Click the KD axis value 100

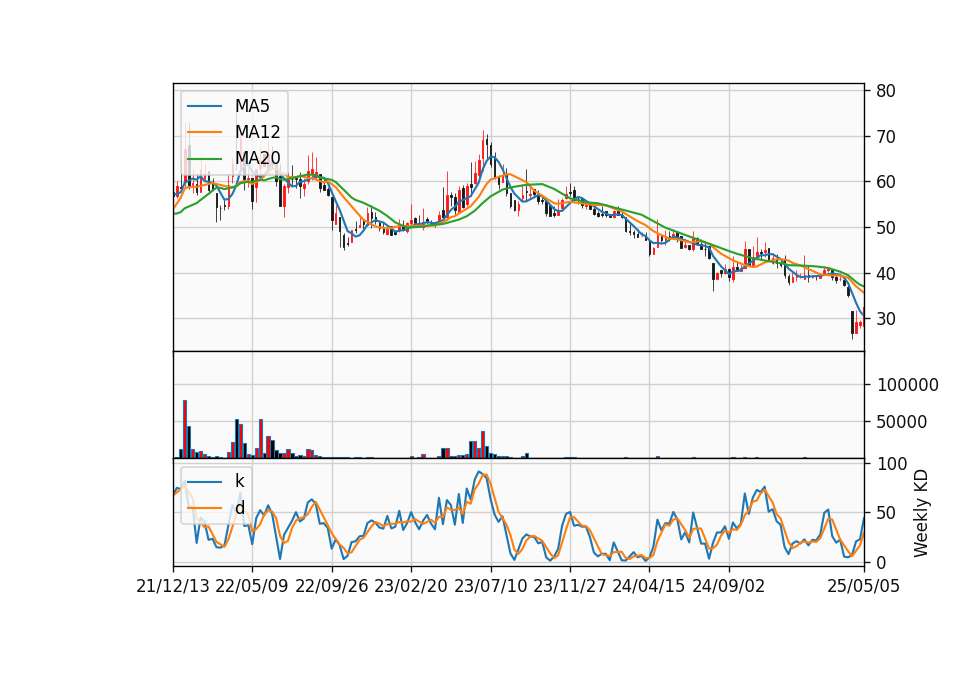pos(892,464)
